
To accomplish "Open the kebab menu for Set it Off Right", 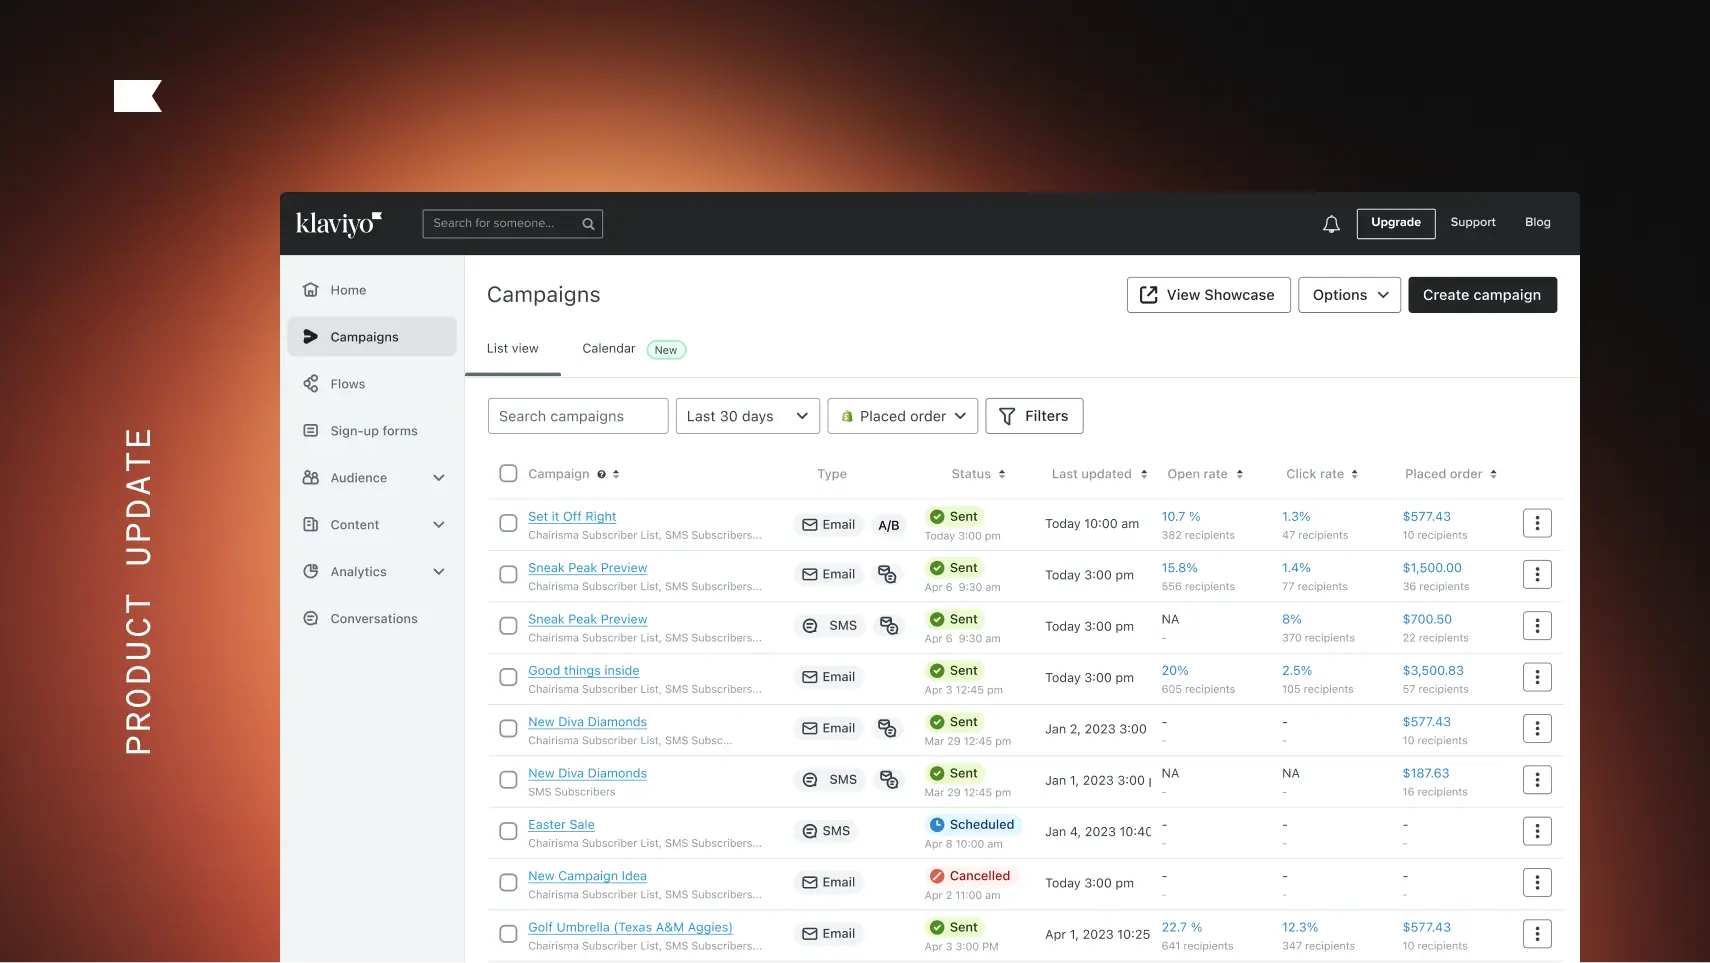I will [1537, 523].
